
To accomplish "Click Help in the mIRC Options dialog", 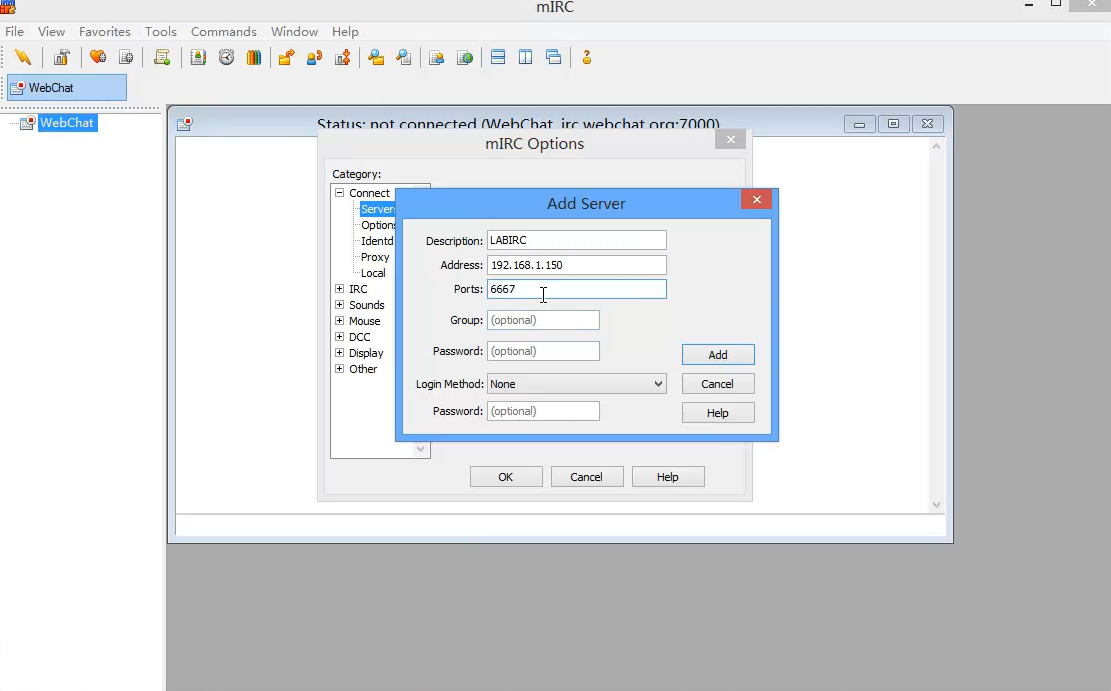I will (x=667, y=477).
